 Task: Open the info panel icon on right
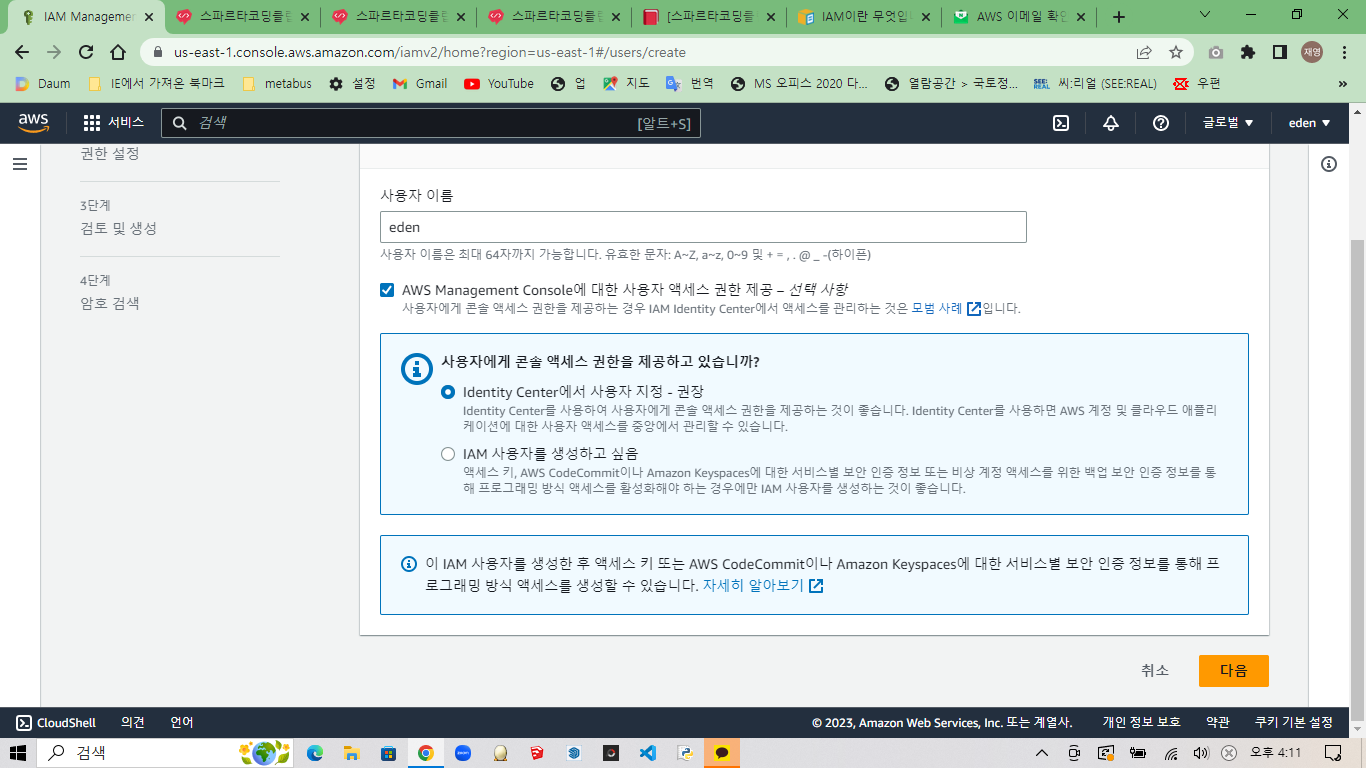pyautogui.click(x=1329, y=164)
